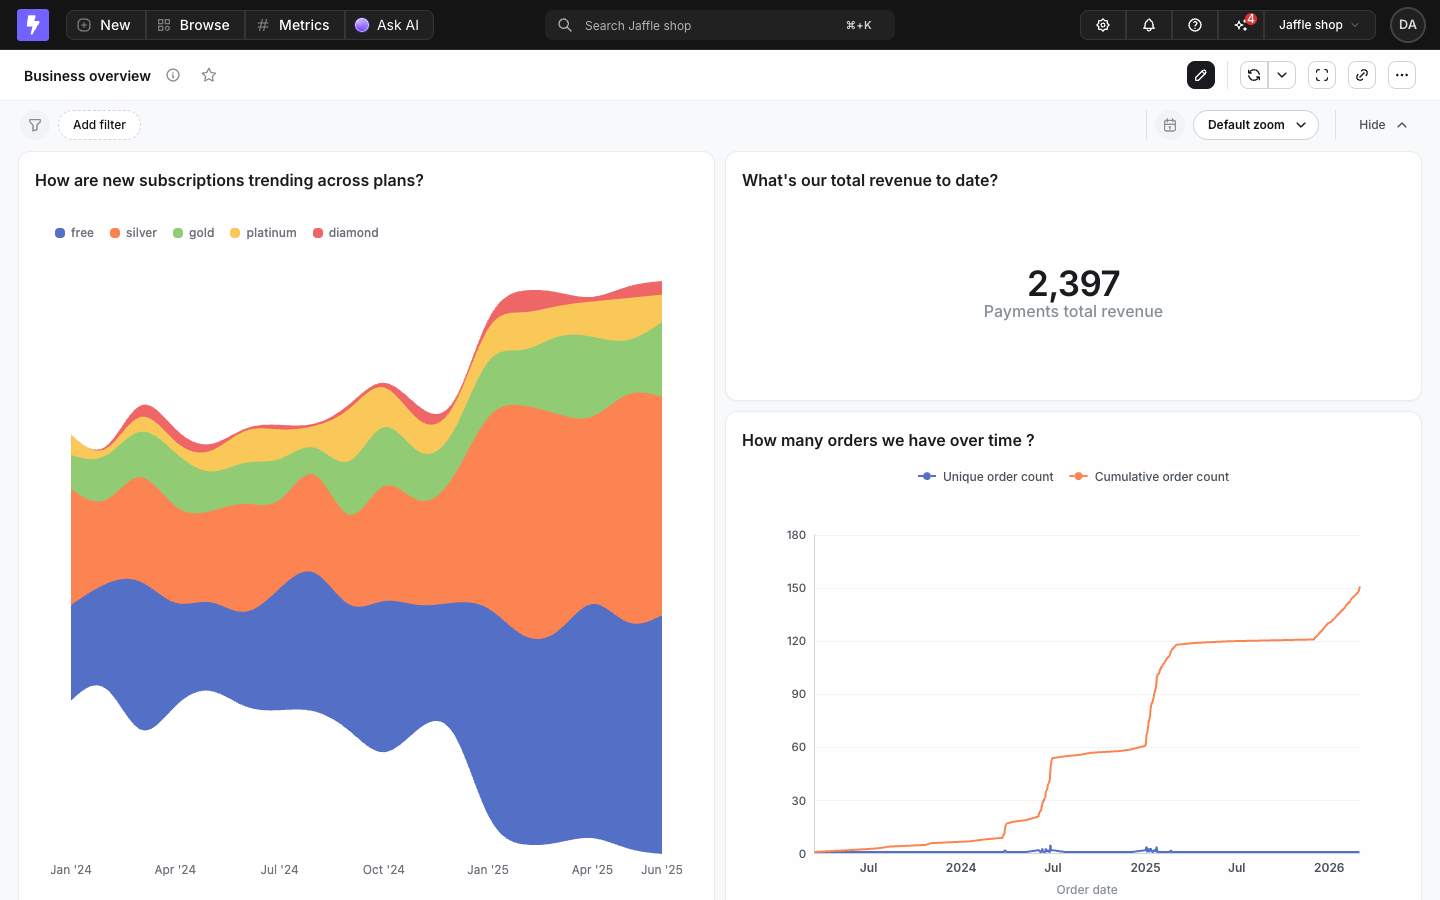Toggle Cumulative order count legend
1440x900 pixels.
pos(1149,477)
